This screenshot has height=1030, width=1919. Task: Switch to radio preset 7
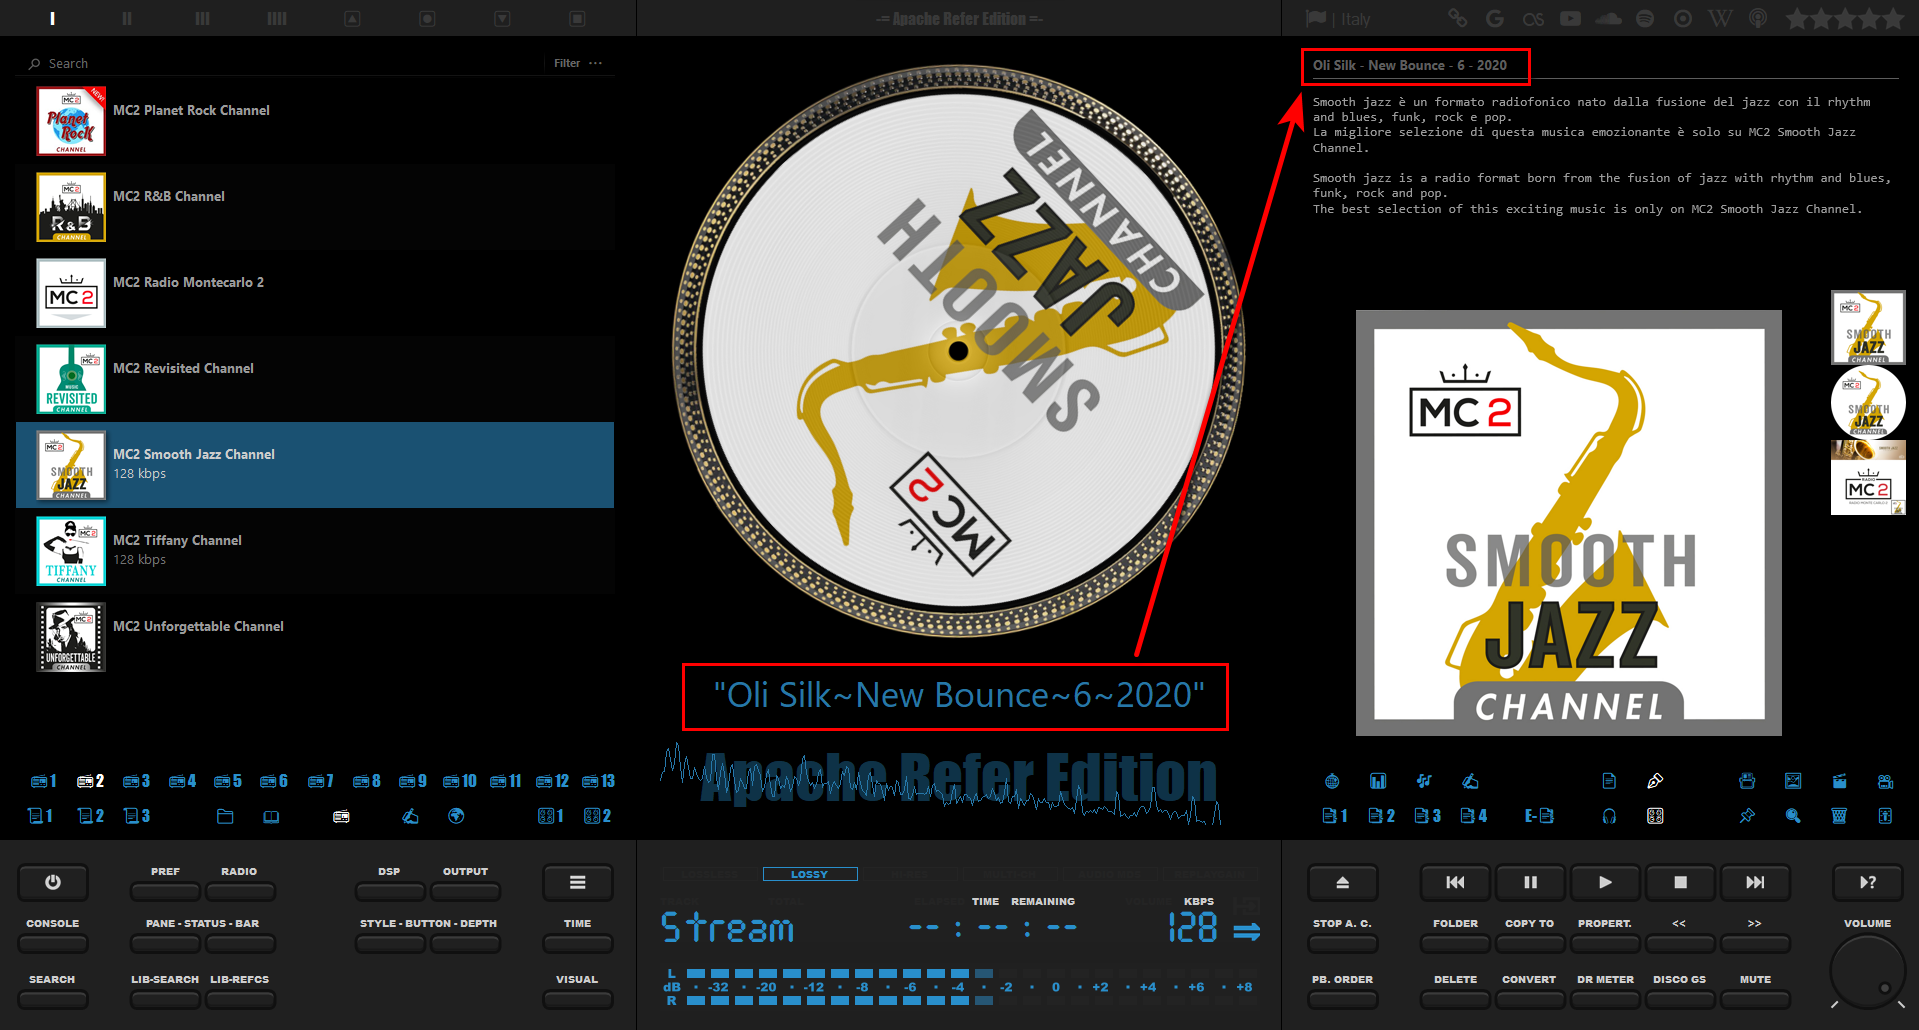click(320, 781)
